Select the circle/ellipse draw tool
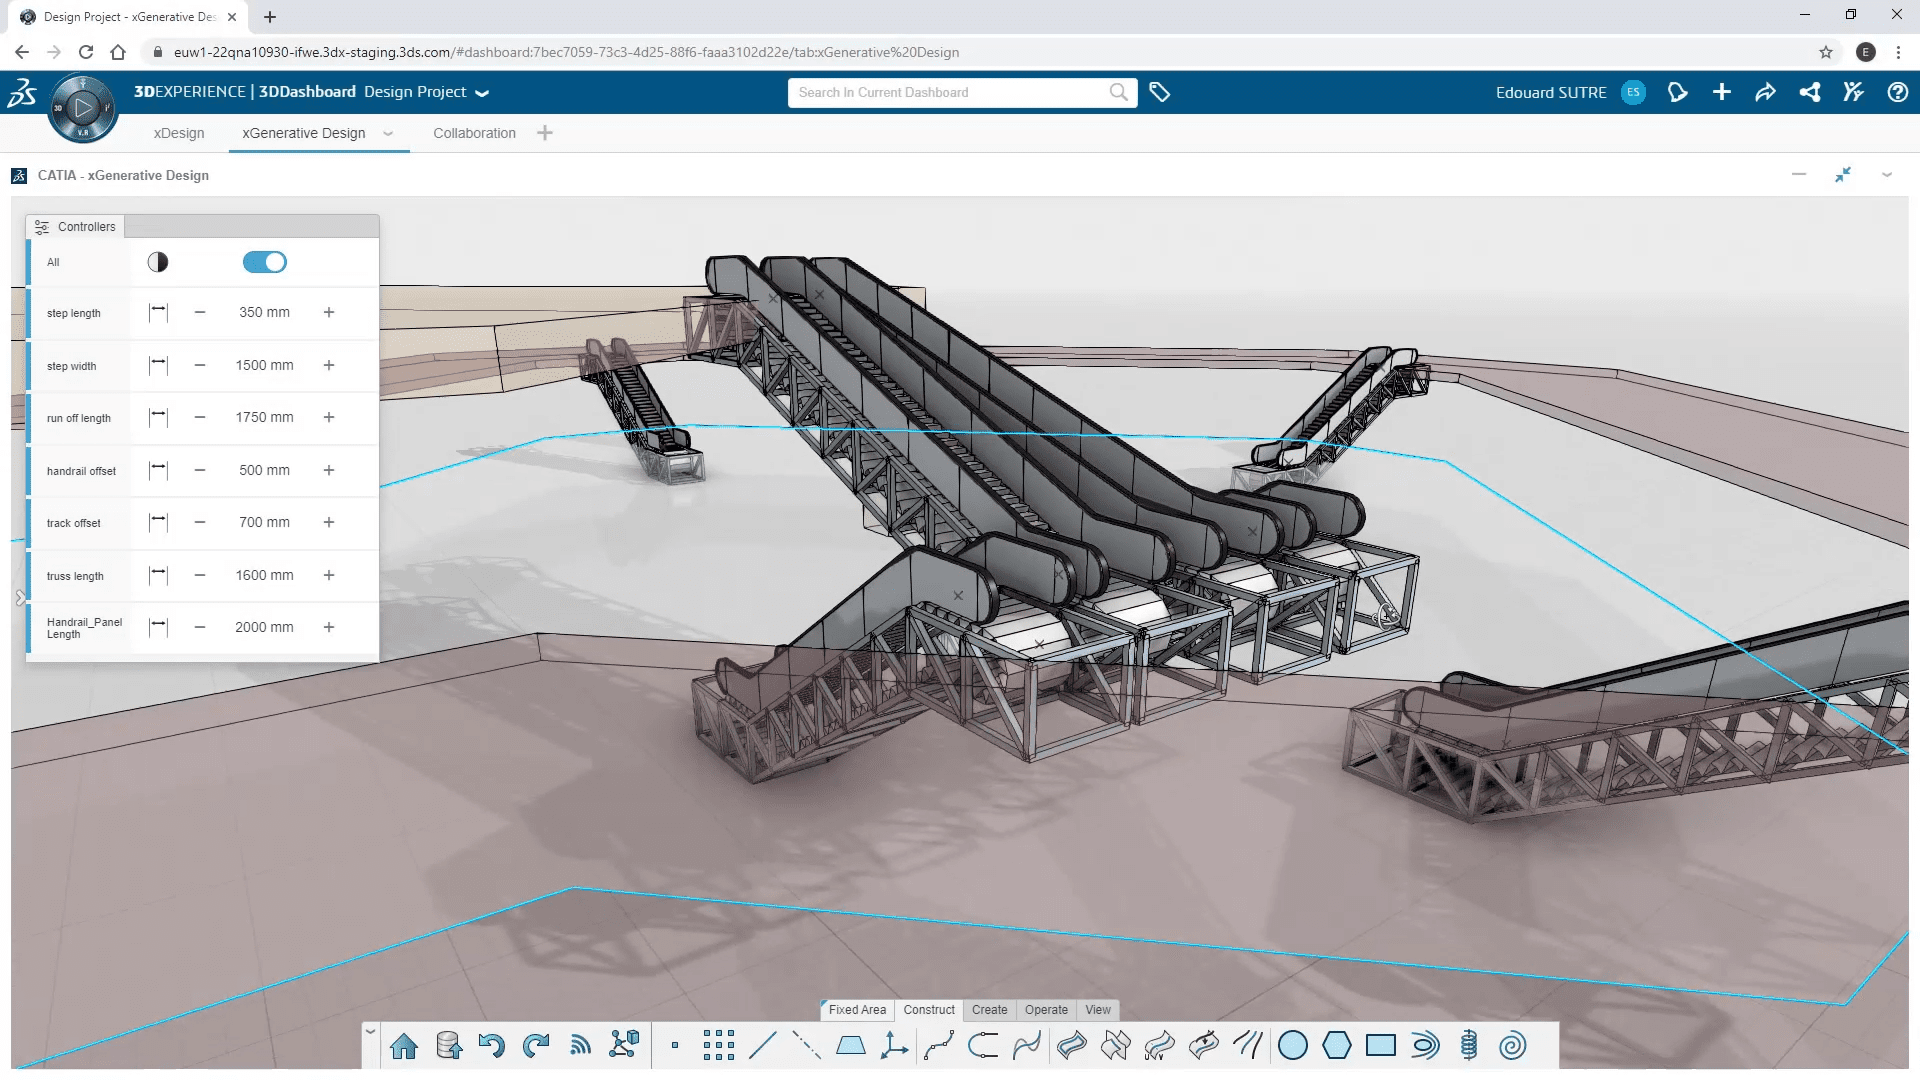1920x1080 pixels. coord(1292,1046)
